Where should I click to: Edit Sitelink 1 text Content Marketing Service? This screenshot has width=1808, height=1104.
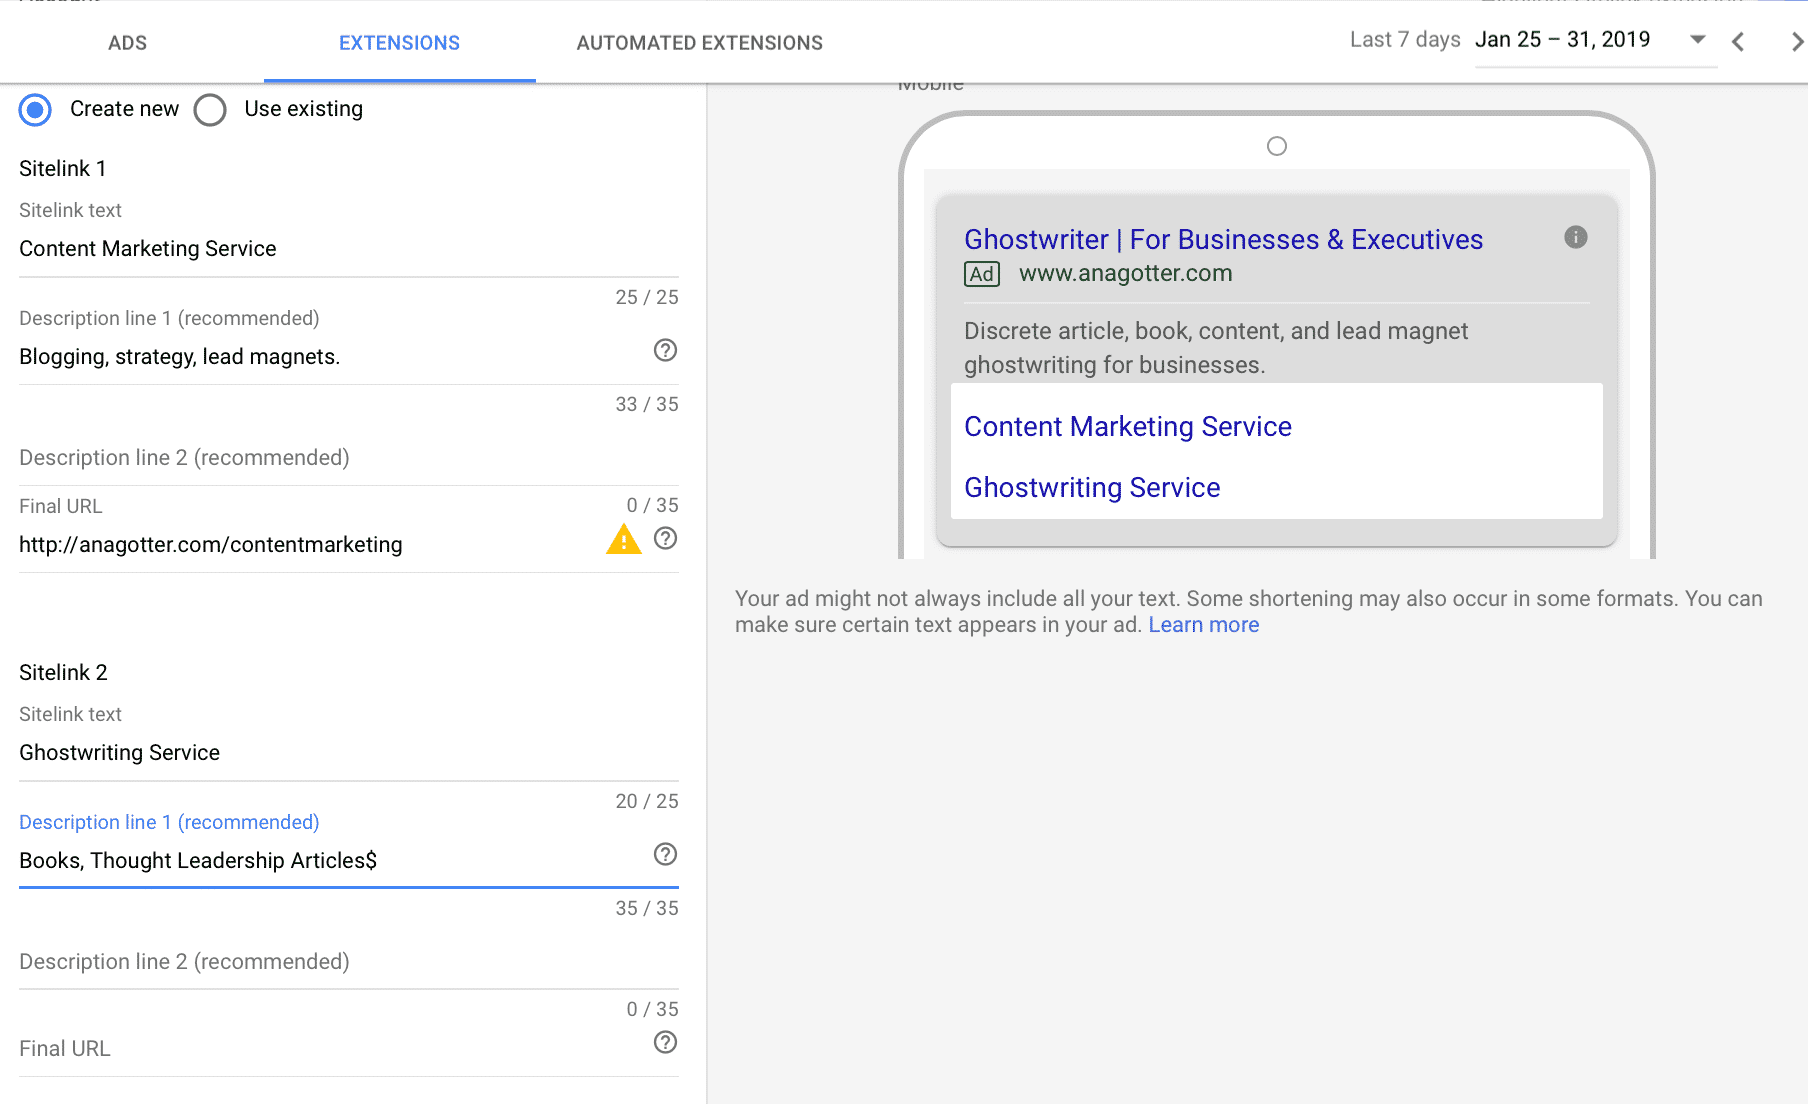tap(349, 249)
